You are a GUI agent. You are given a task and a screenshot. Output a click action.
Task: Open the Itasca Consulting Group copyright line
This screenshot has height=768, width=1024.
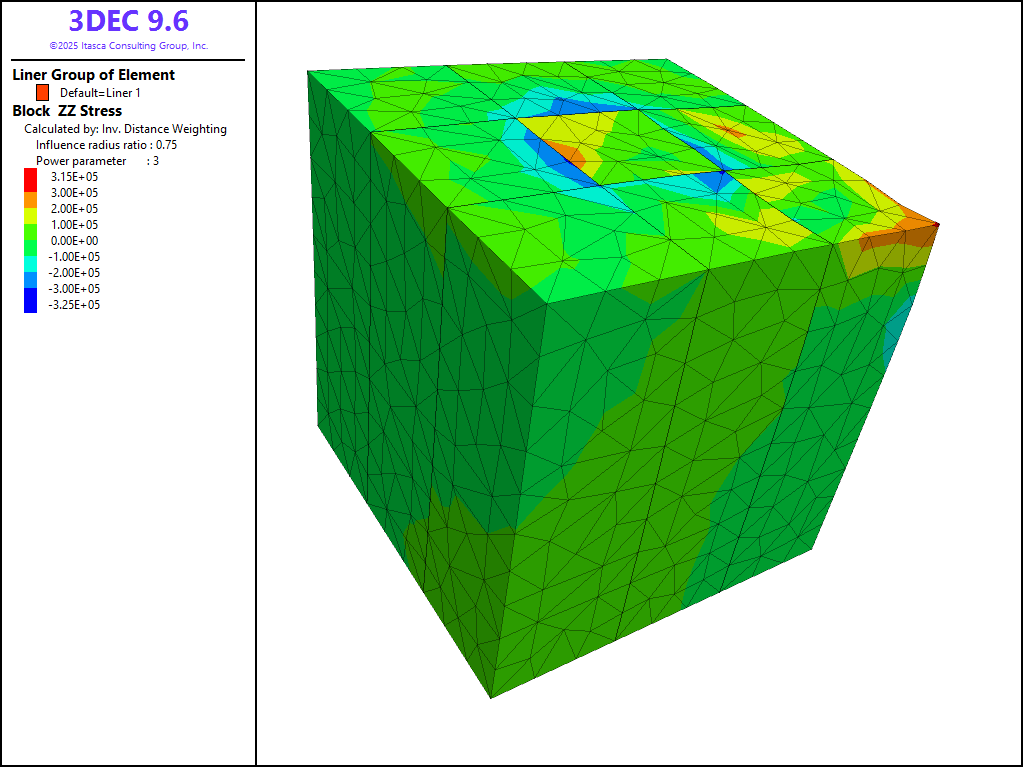128,46
